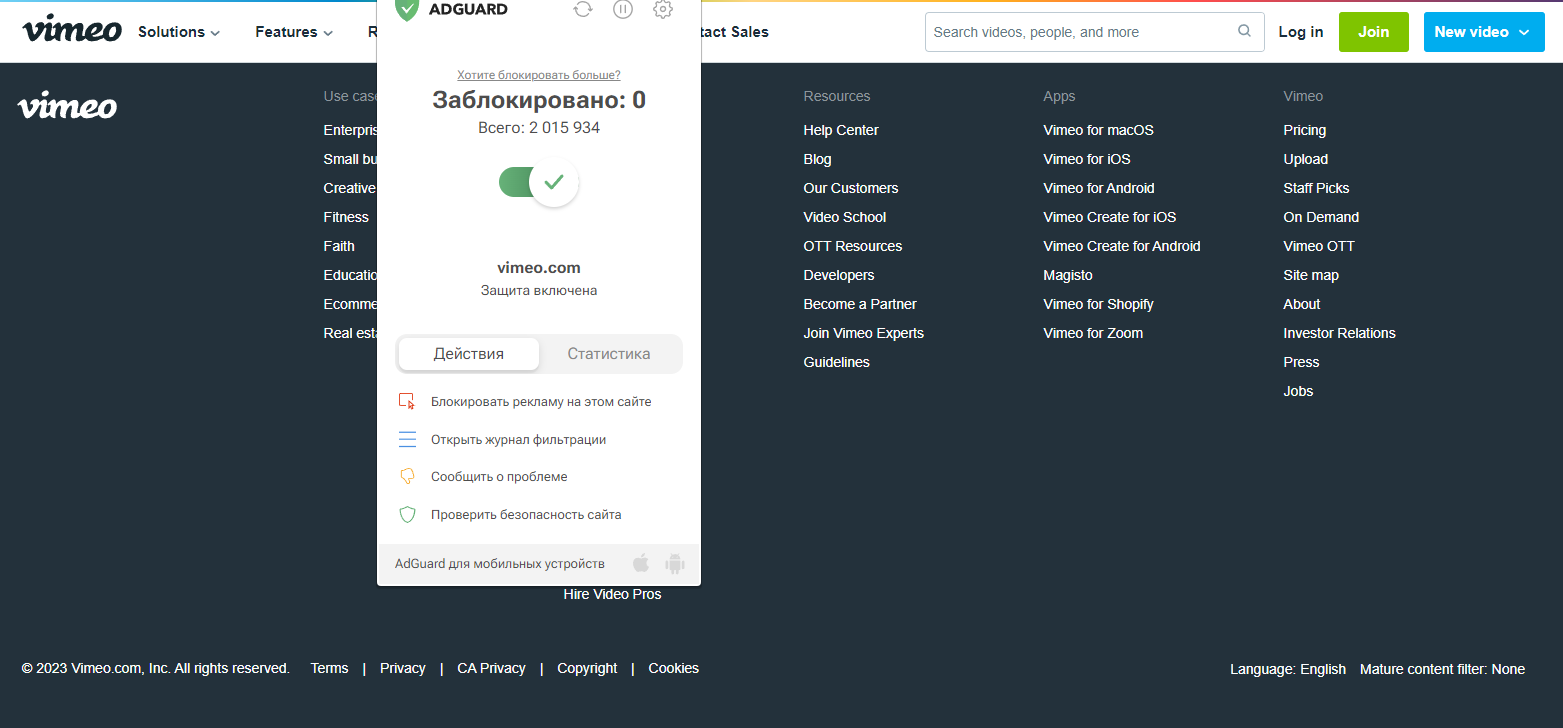
Task: Click the thumbs-down report problem icon
Action: click(x=407, y=476)
